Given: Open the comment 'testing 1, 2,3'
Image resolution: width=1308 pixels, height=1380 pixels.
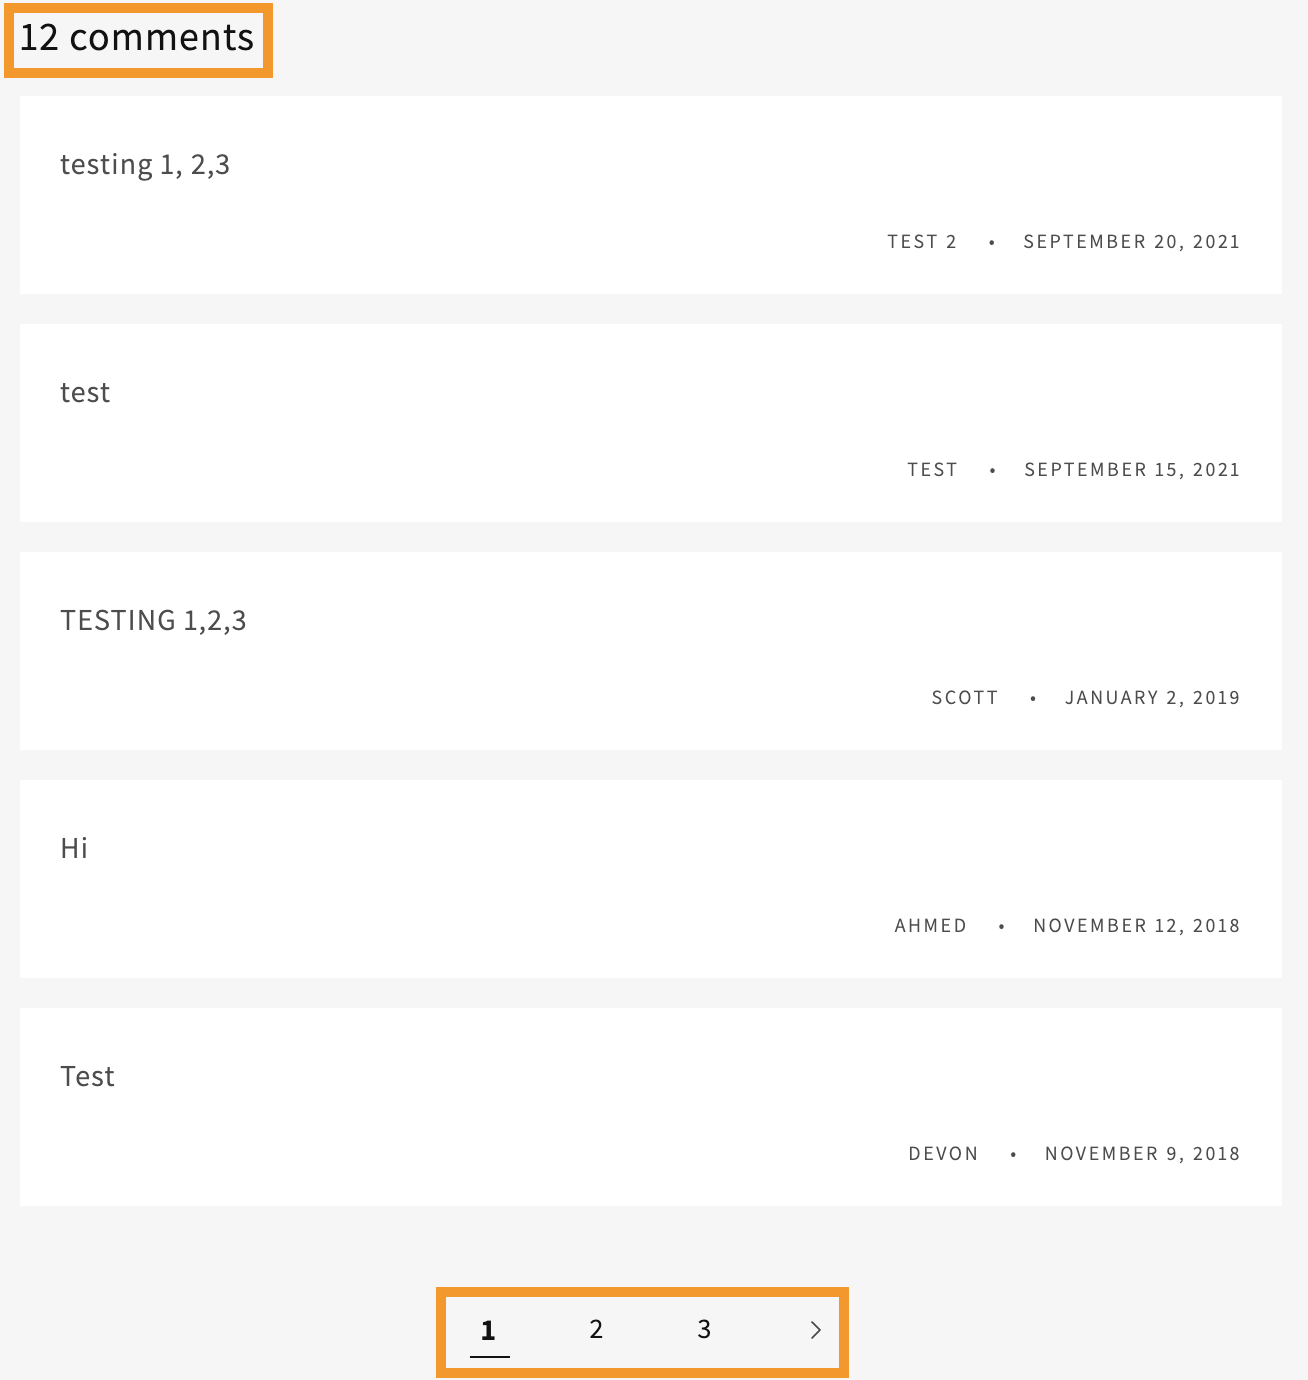Looking at the screenshot, I should click(x=145, y=164).
